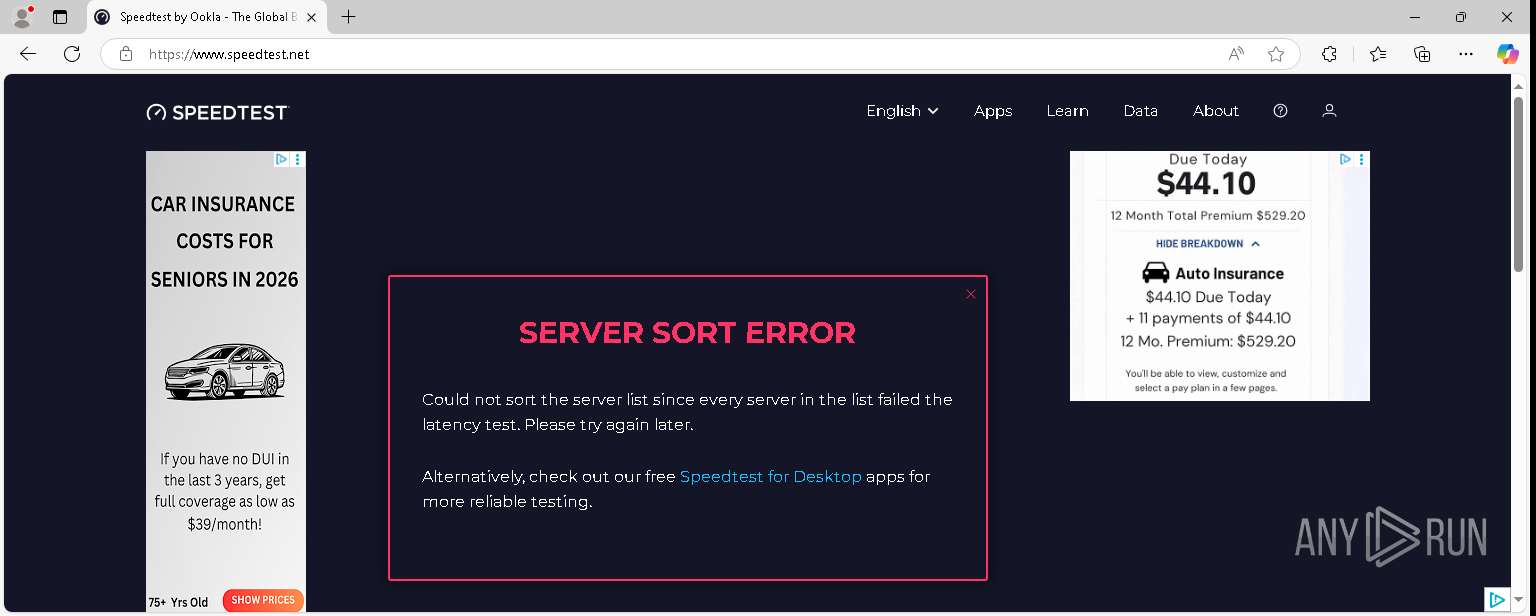The width and height of the screenshot is (1536, 616).
Task: Open the user account icon
Action: coord(1329,111)
